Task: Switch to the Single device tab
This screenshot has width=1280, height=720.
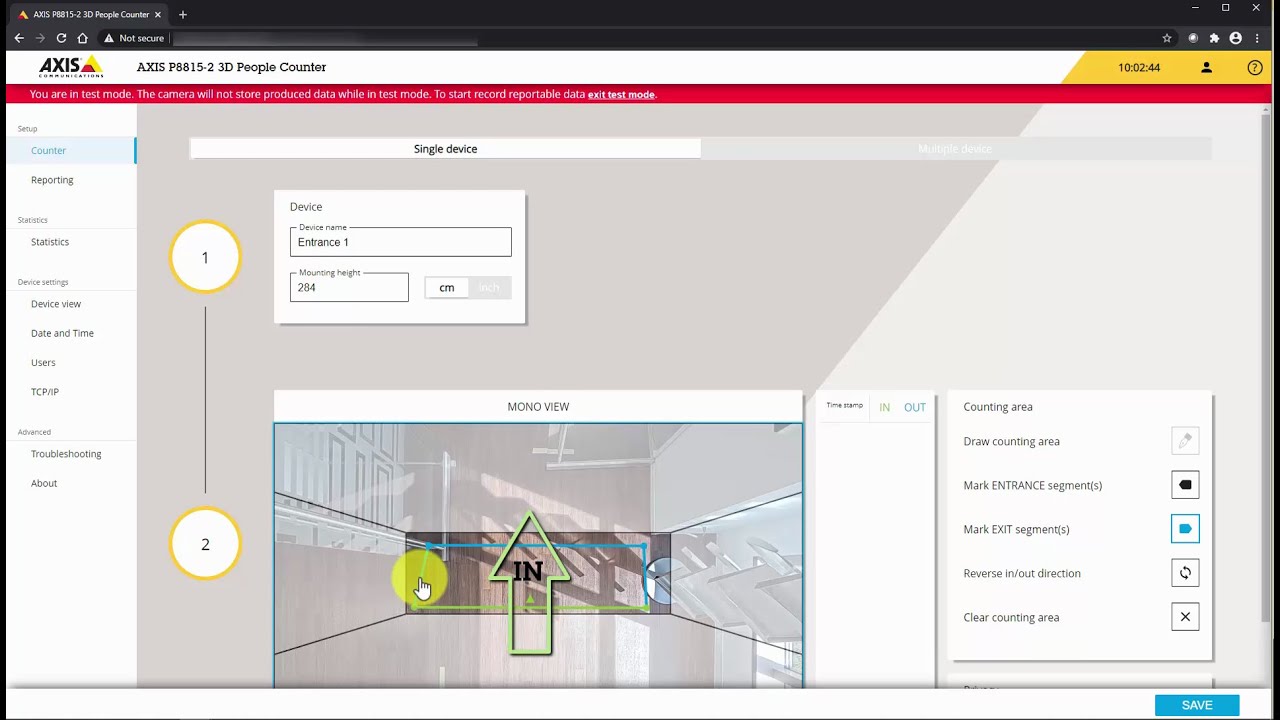Action: (445, 149)
